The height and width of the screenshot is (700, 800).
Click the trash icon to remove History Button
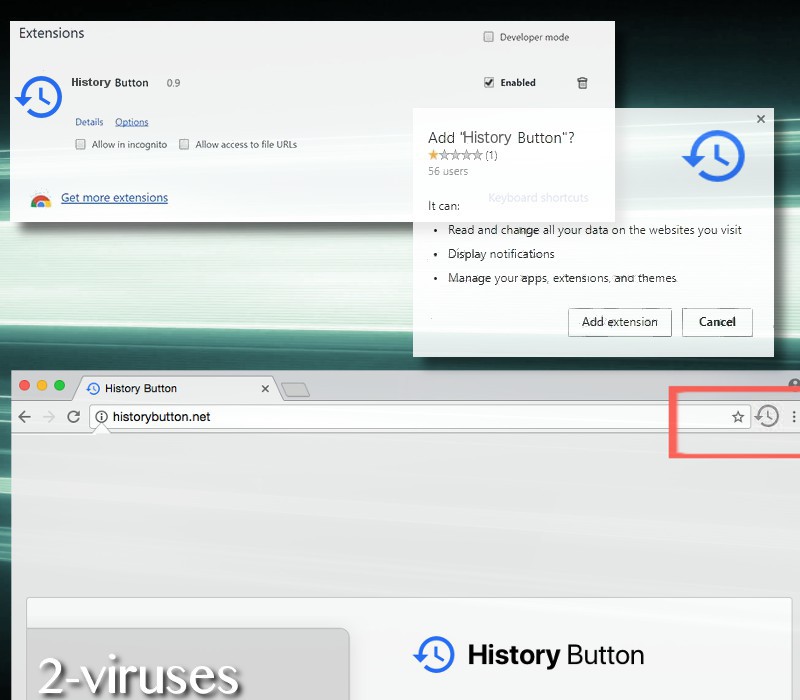tap(583, 84)
